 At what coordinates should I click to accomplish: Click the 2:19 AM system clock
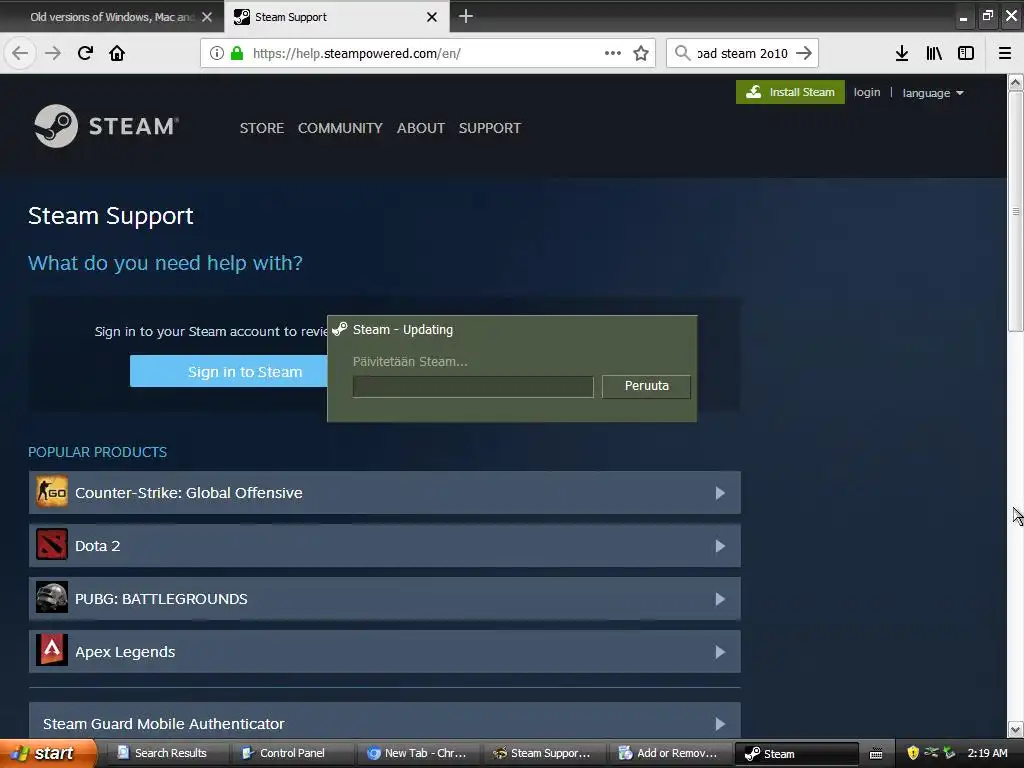click(x=987, y=753)
